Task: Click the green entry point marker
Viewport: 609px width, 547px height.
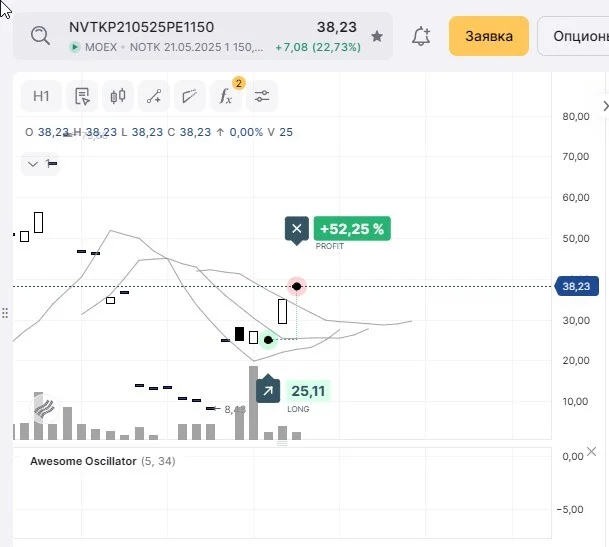Action: click(268, 340)
